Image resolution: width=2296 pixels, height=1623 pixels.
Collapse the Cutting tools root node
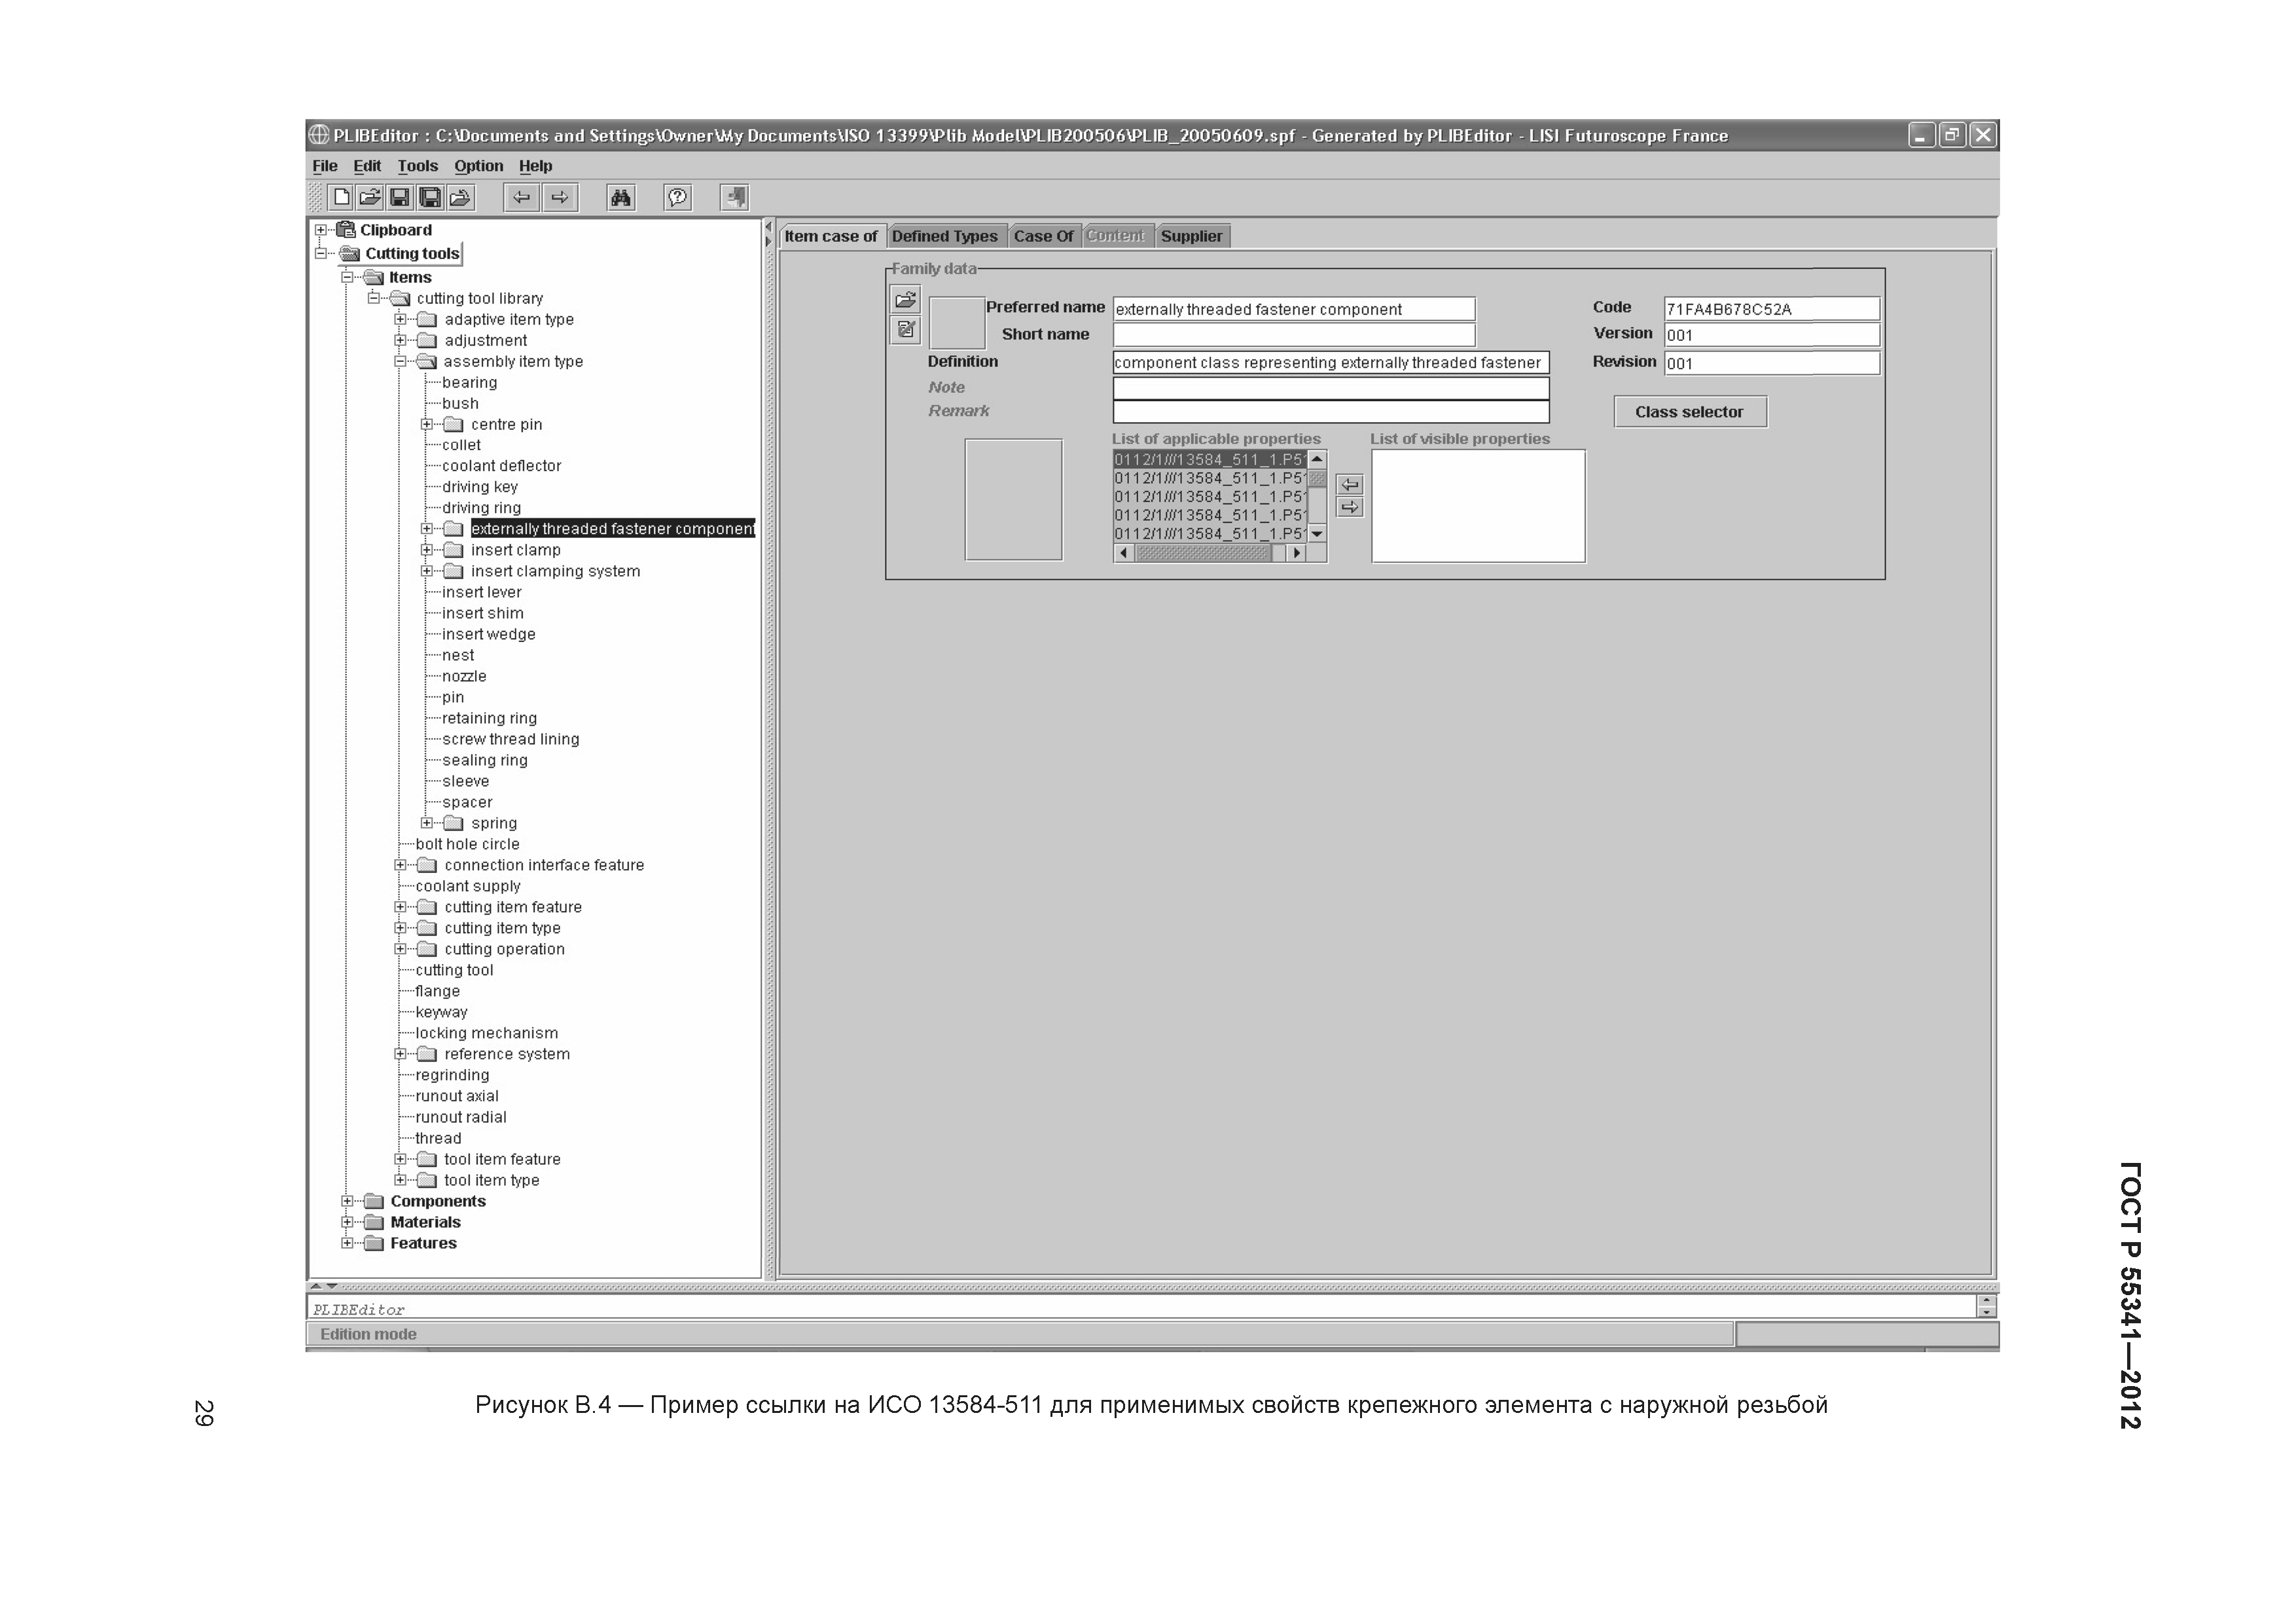pyautogui.click(x=321, y=254)
